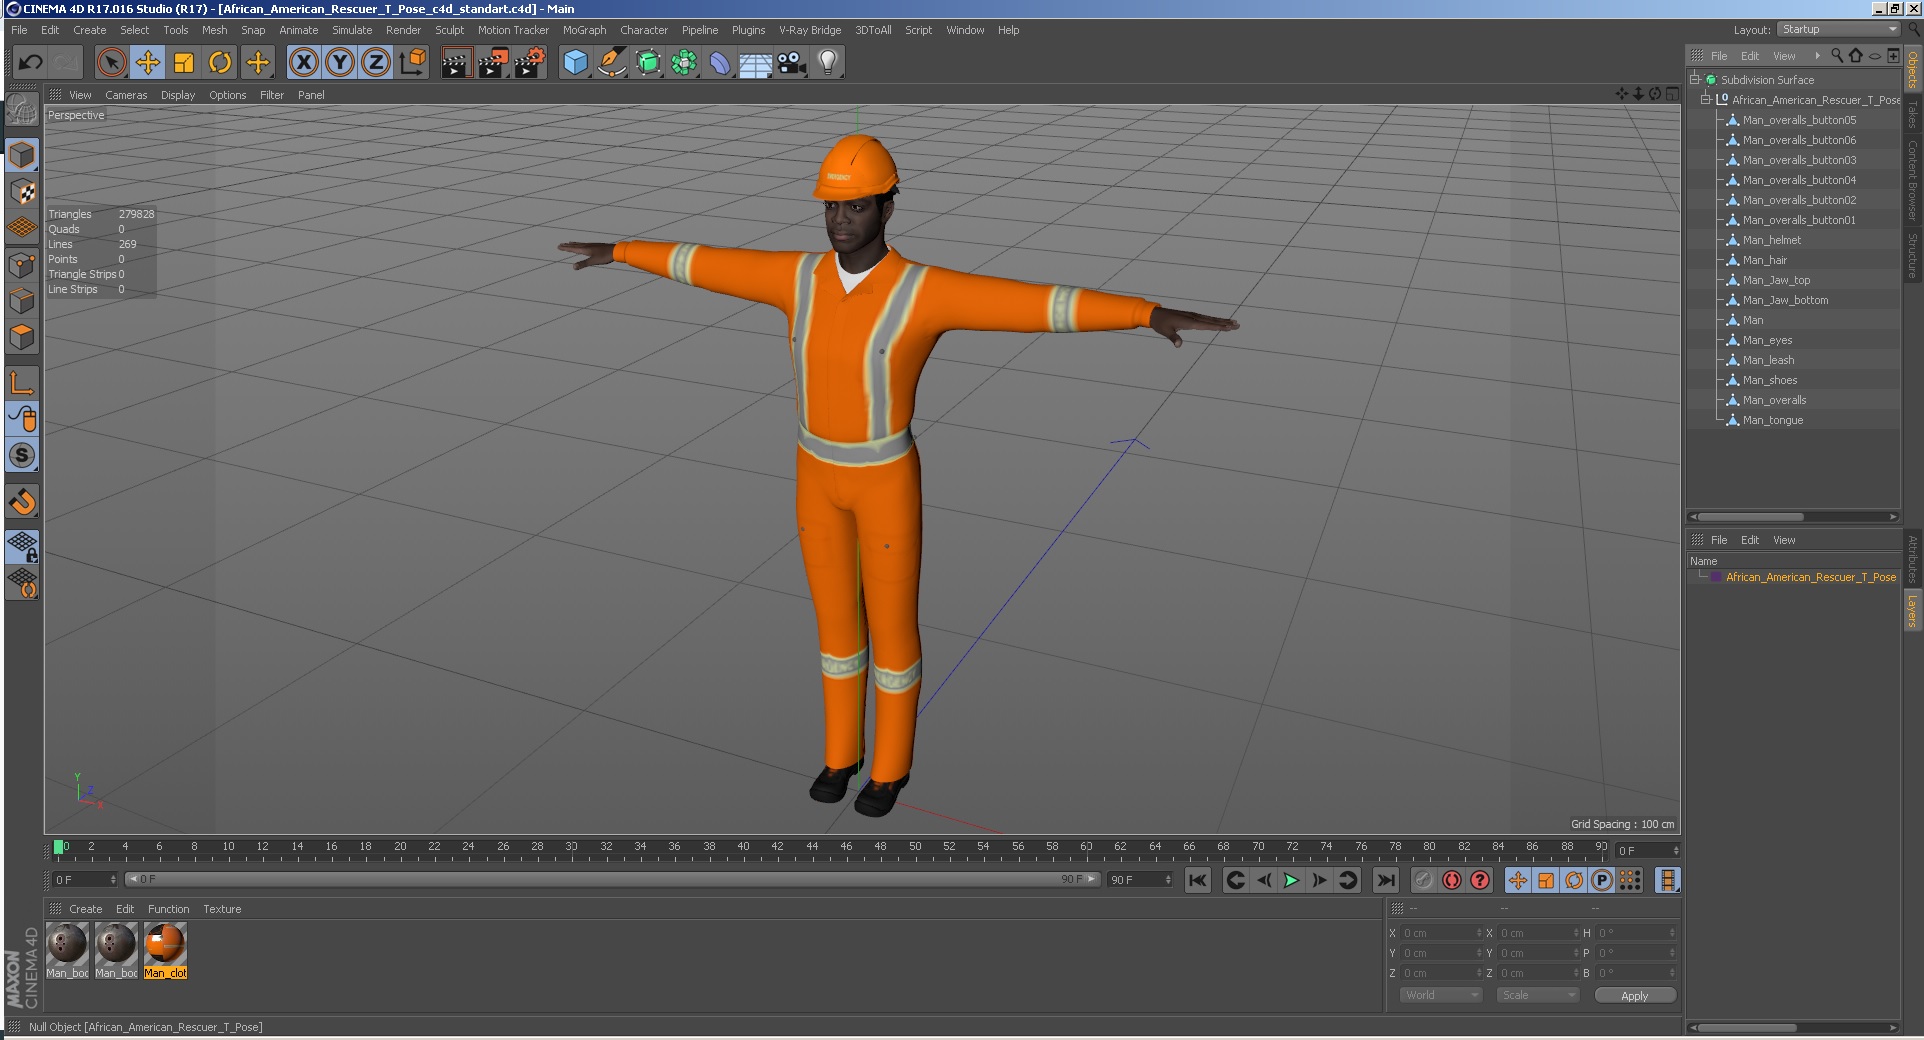Collapse the Subdivision Surface tree node
Viewport: 1924px width, 1040px height.
pyautogui.click(x=1695, y=79)
